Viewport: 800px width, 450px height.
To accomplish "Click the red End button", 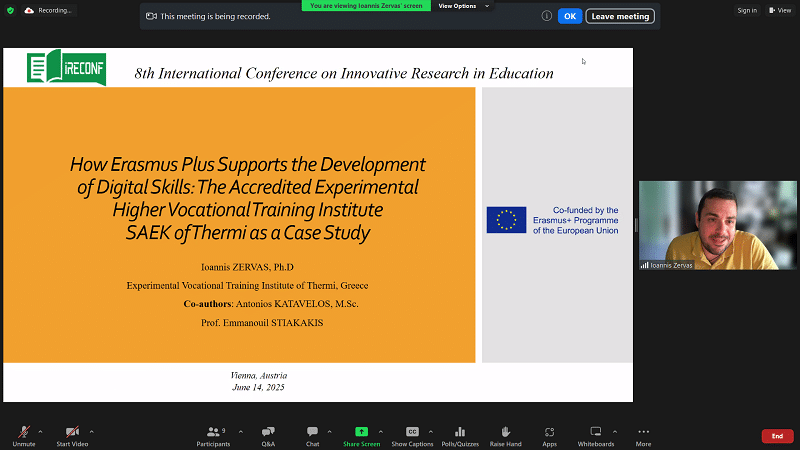I will tap(777, 436).
